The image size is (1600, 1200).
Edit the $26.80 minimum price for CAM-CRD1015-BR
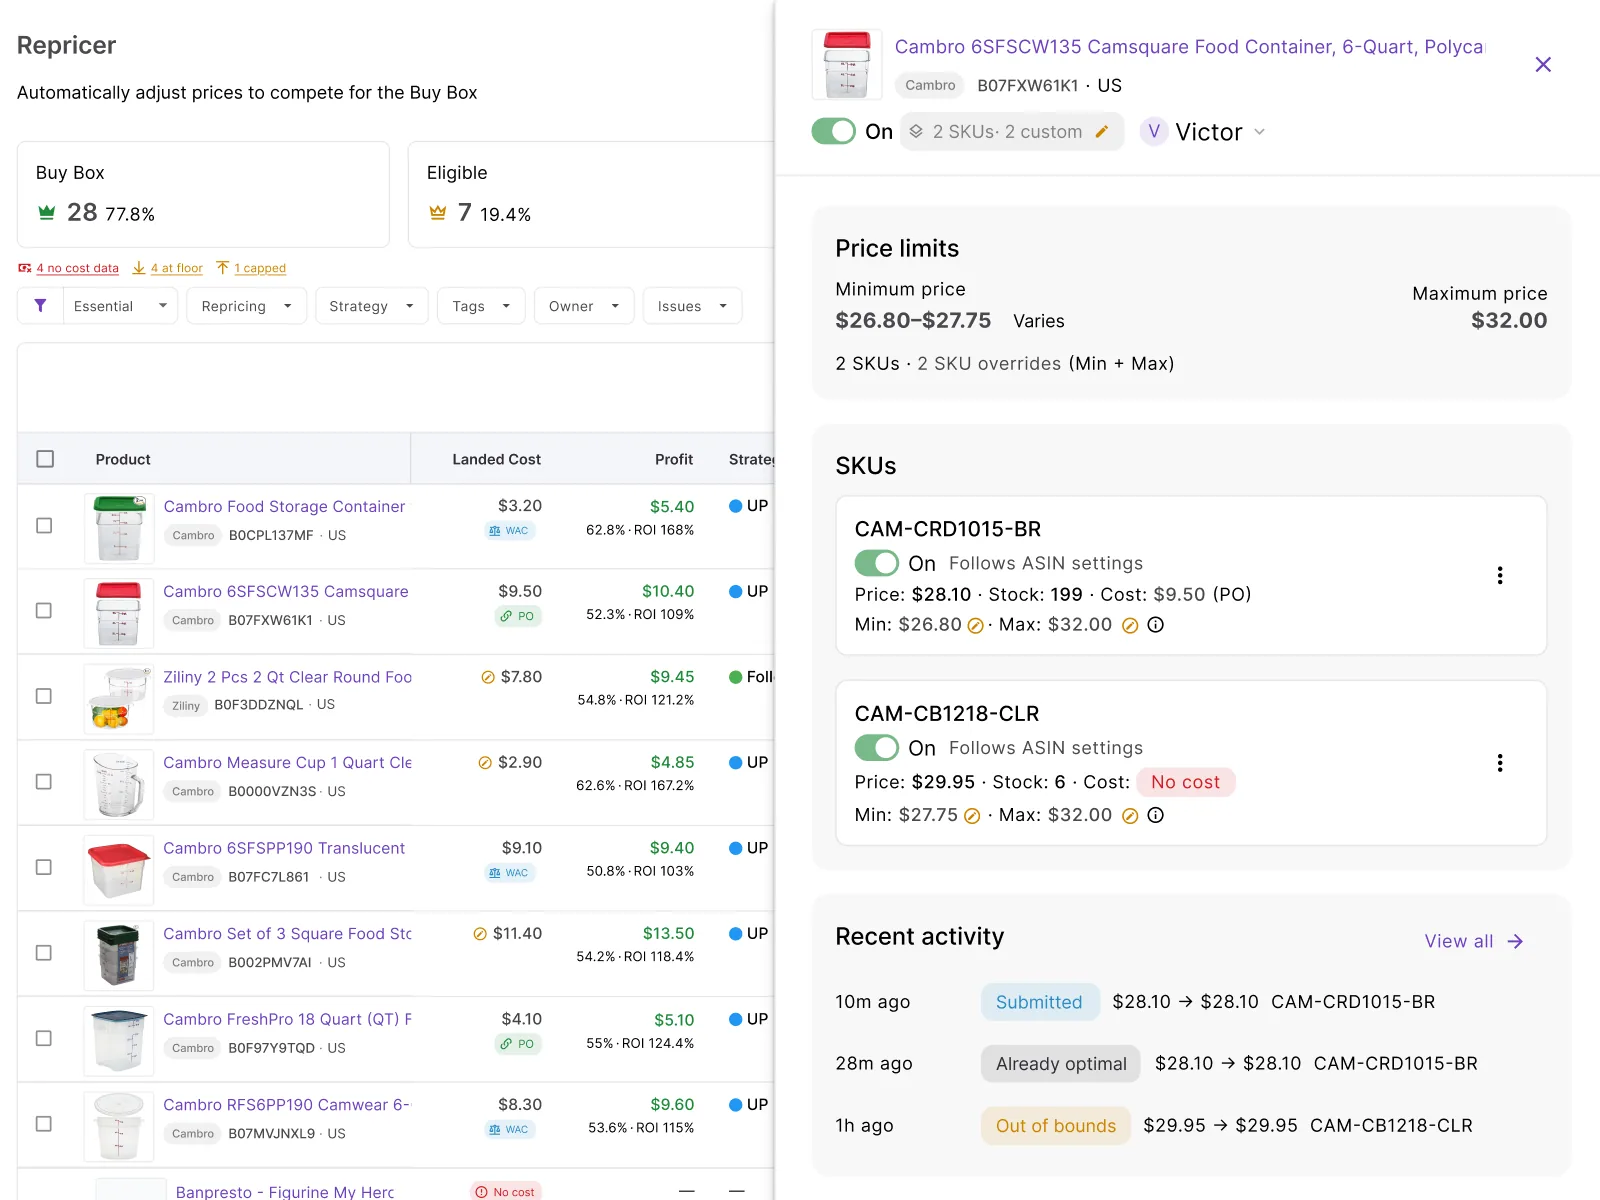point(976,626)
